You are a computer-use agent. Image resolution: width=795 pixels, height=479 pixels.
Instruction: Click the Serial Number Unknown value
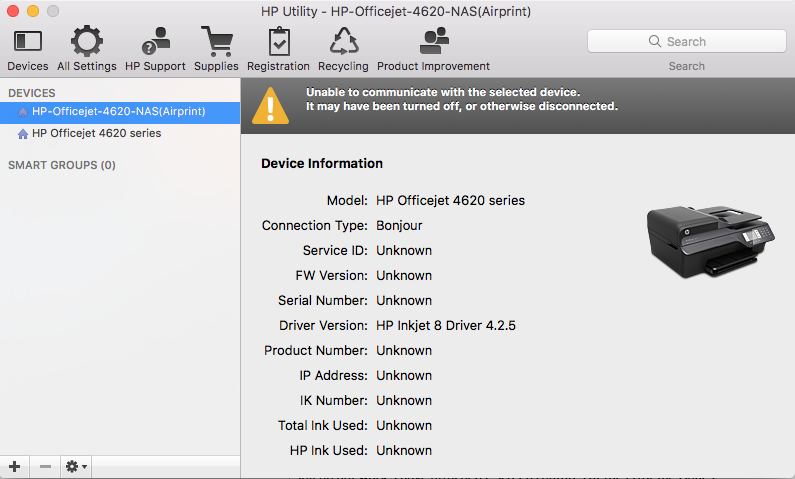click(x=404, y=301)
